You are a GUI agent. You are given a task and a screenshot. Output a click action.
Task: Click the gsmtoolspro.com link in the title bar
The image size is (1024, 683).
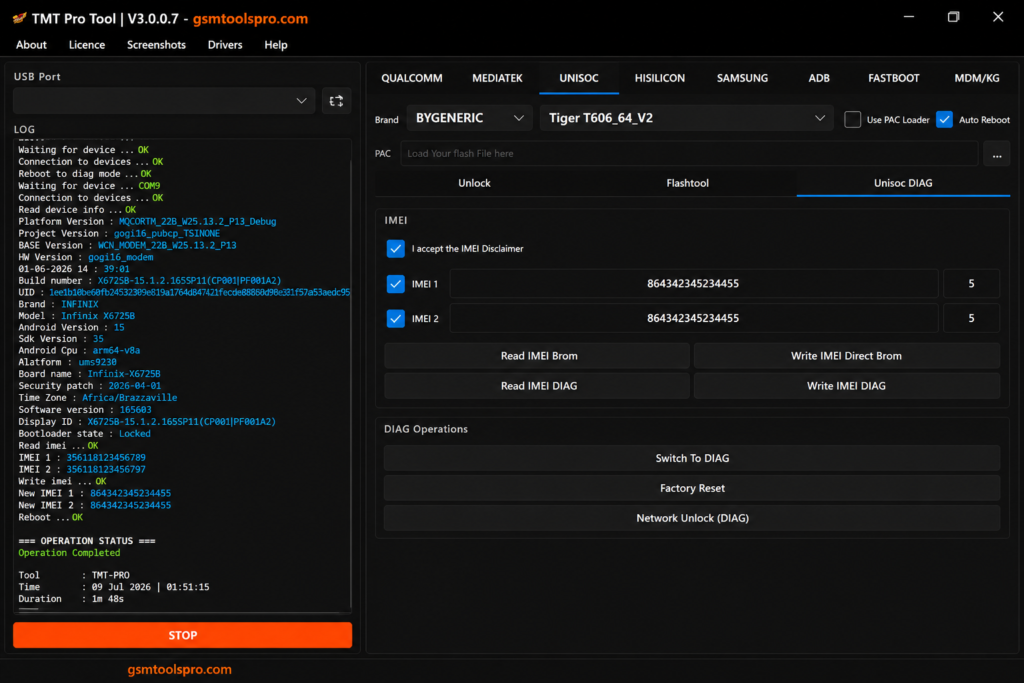pos(250,19)
